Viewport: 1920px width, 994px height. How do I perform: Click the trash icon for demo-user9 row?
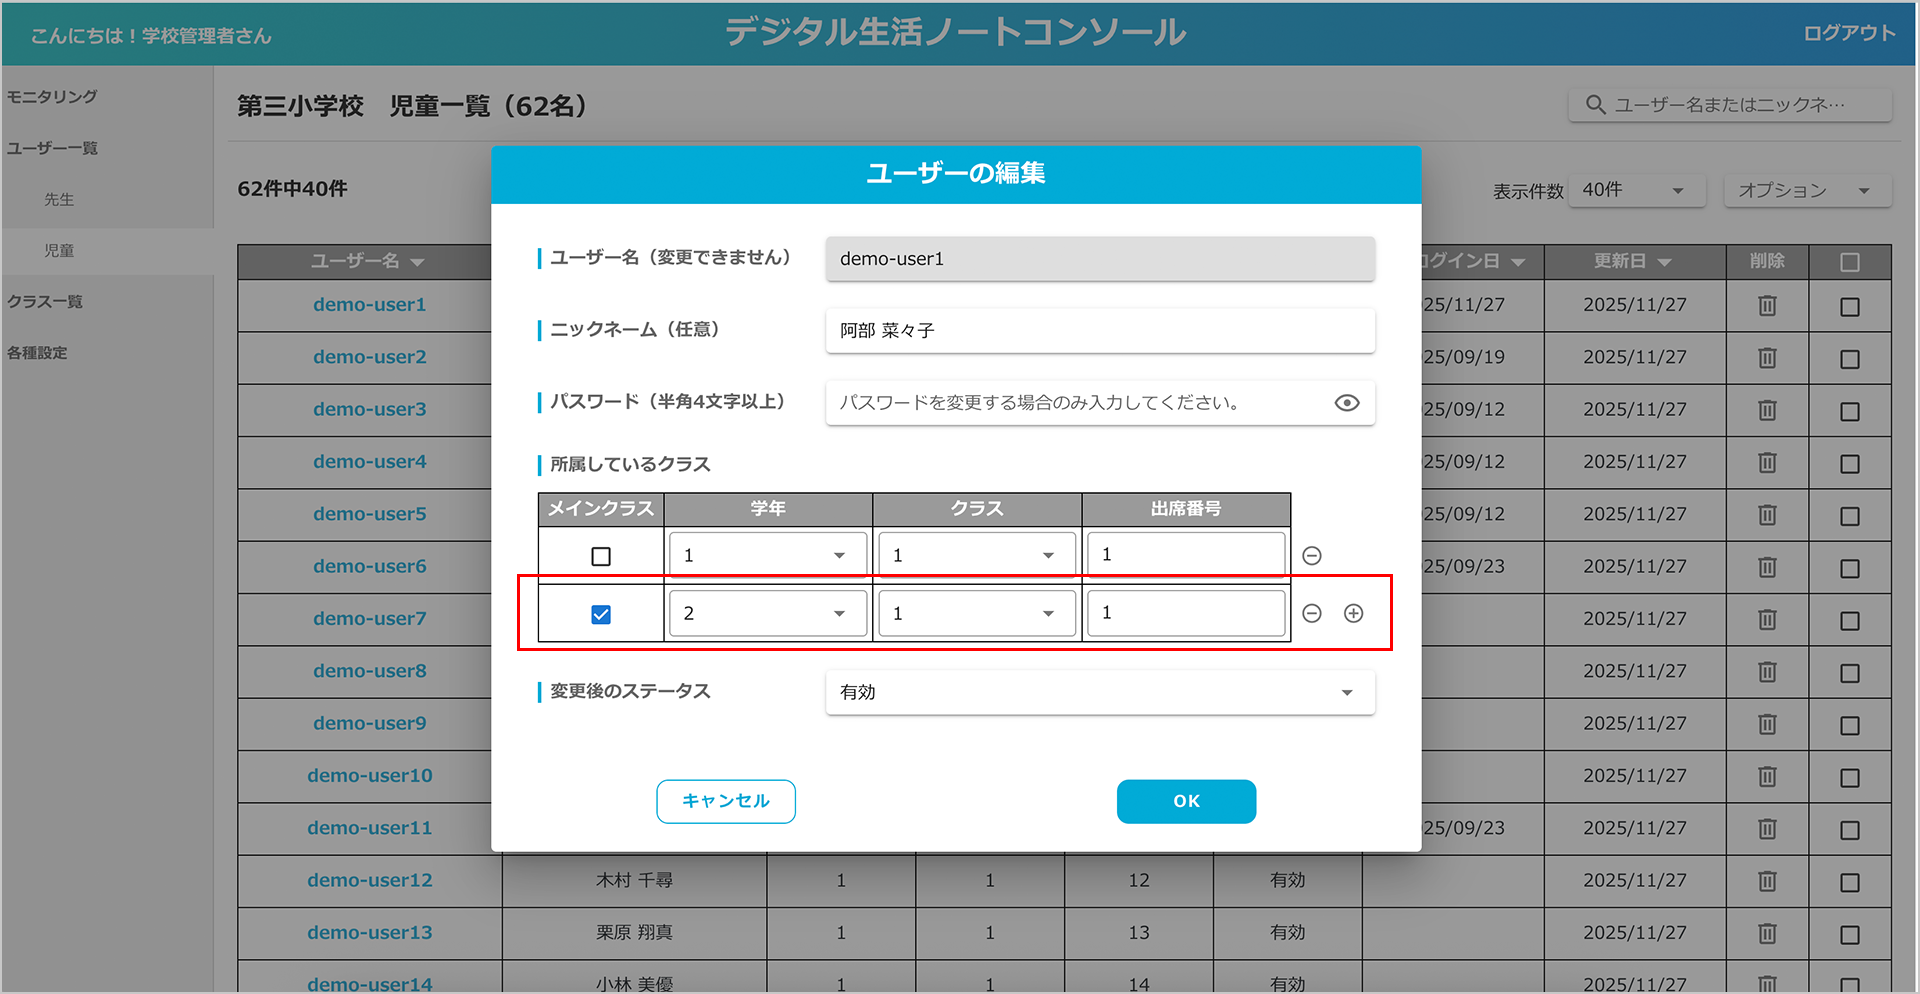coord(1767,724)
